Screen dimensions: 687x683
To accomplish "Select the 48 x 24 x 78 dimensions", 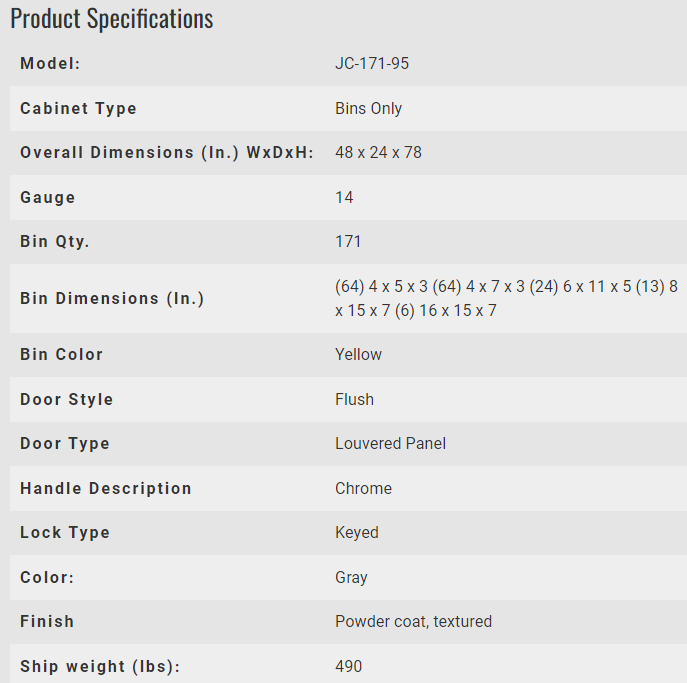I will click(378, 153).
